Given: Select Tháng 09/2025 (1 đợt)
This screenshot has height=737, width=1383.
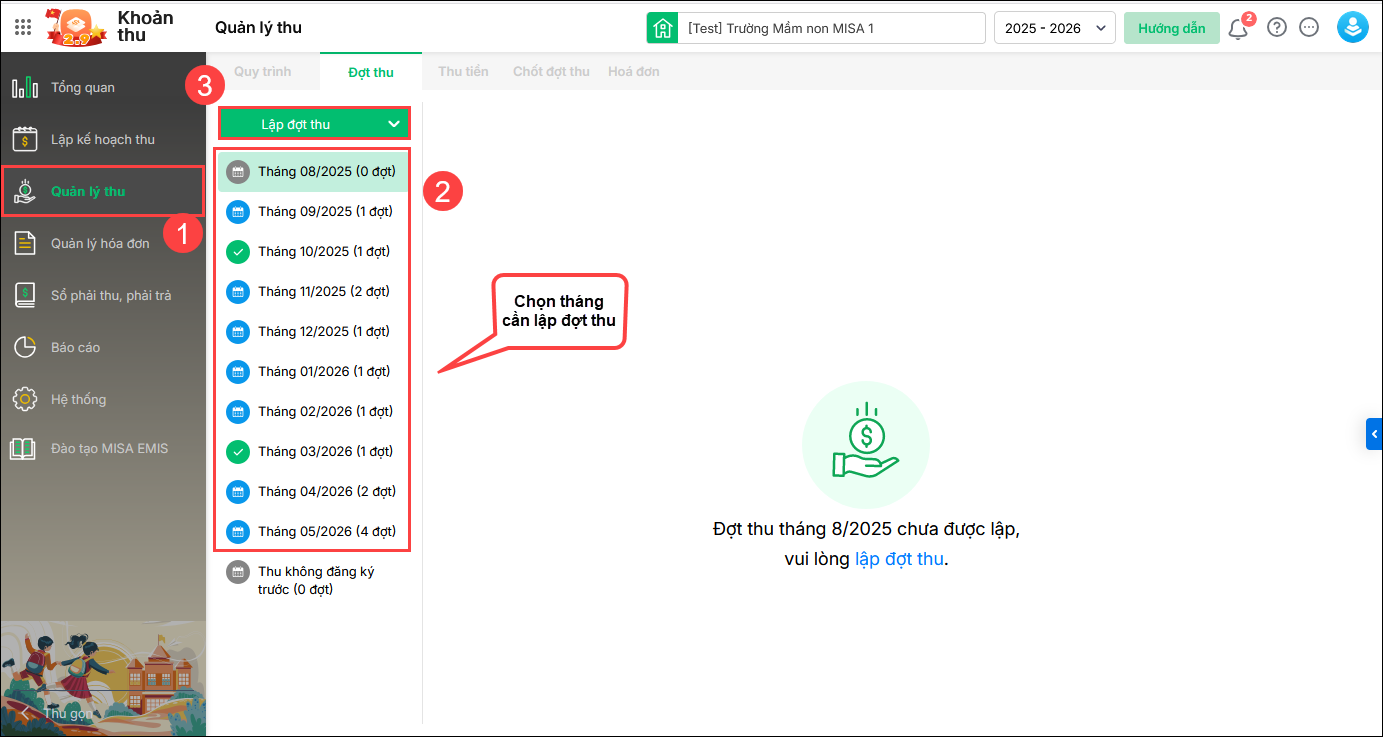Looking at the screenshot, I should tap(313, 212).
